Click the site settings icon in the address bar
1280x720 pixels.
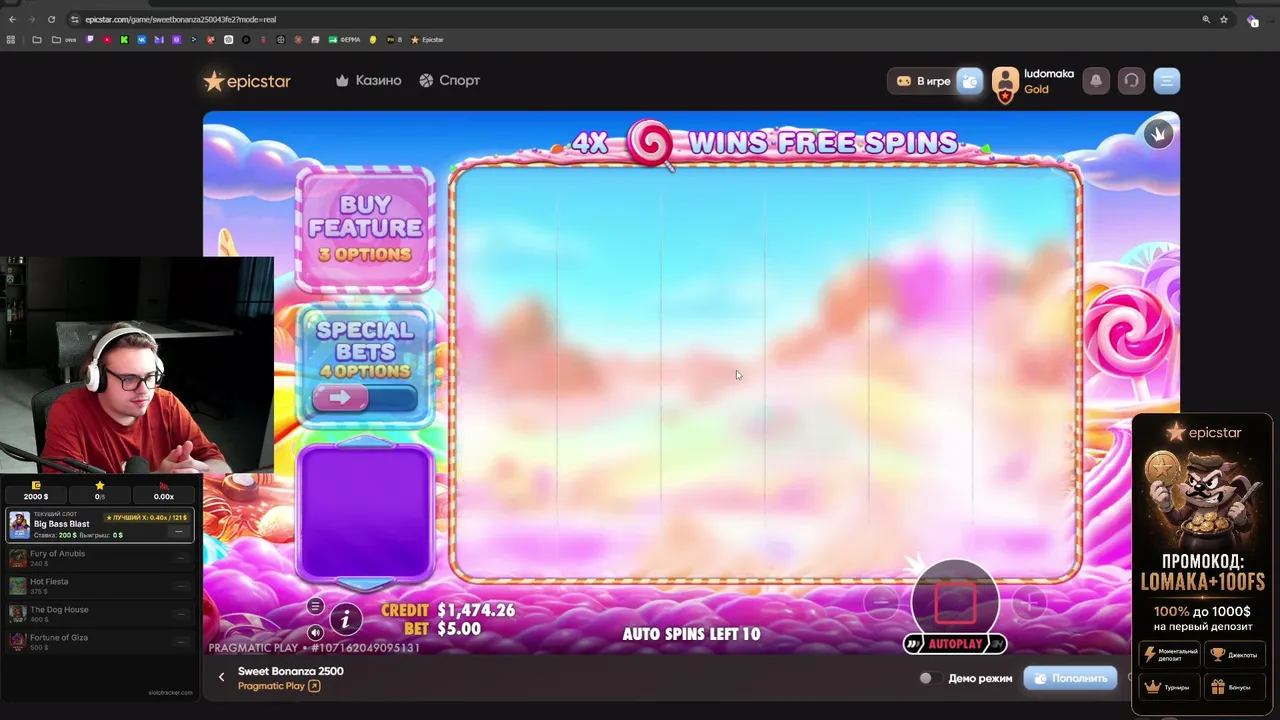[75, 19]
